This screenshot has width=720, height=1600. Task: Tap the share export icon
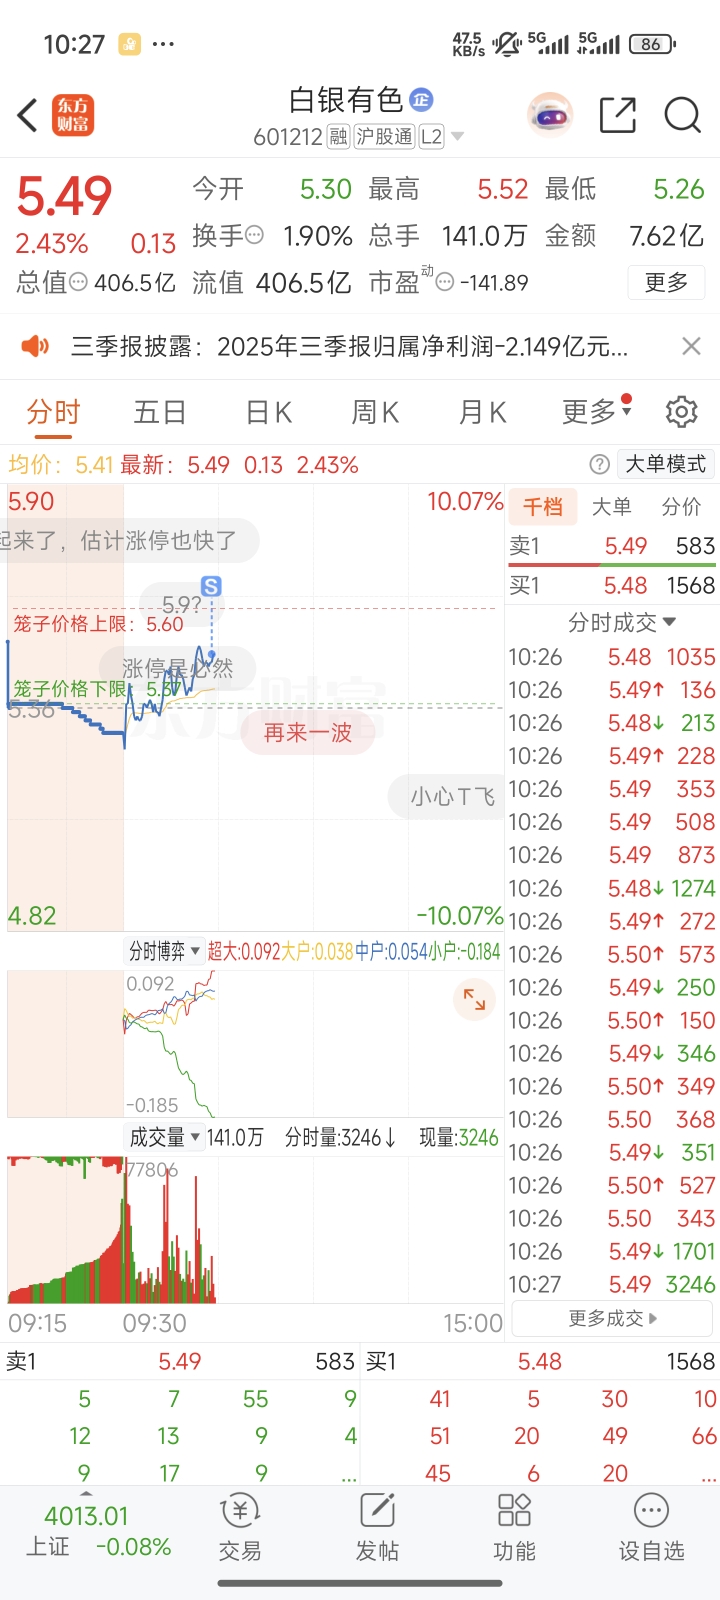pyautogui.click(x=617, y=116)
